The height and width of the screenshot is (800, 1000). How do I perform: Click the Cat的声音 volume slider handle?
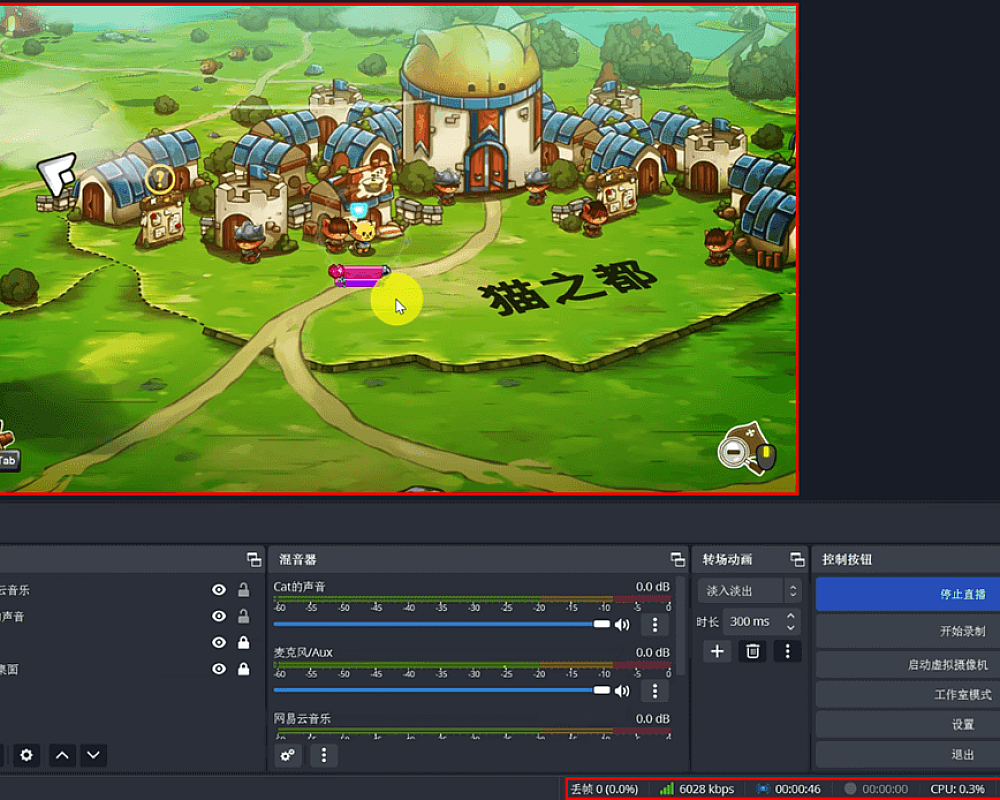pos(601,624)
